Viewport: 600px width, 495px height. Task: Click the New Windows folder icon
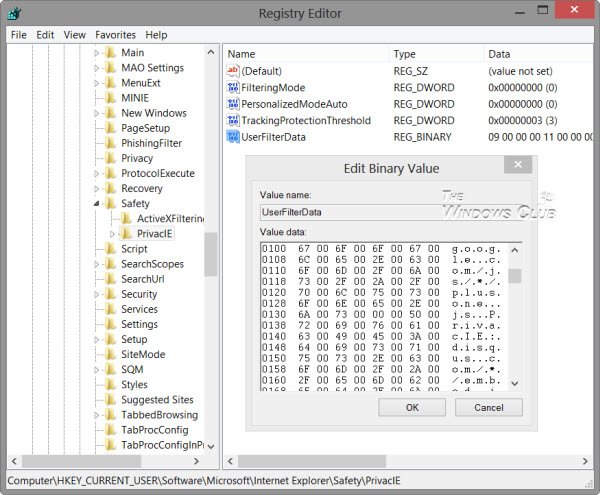111,113
